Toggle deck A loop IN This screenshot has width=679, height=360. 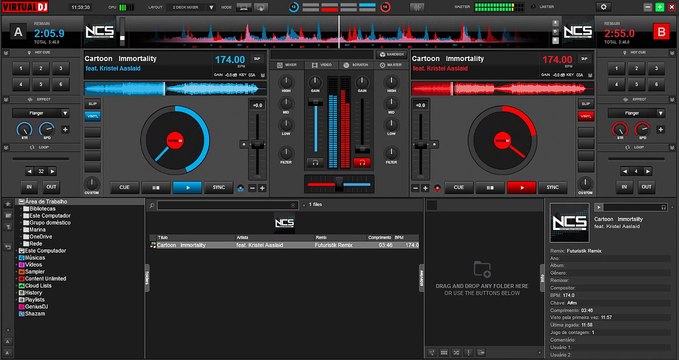pyautogui.click(x=29, y=187)
